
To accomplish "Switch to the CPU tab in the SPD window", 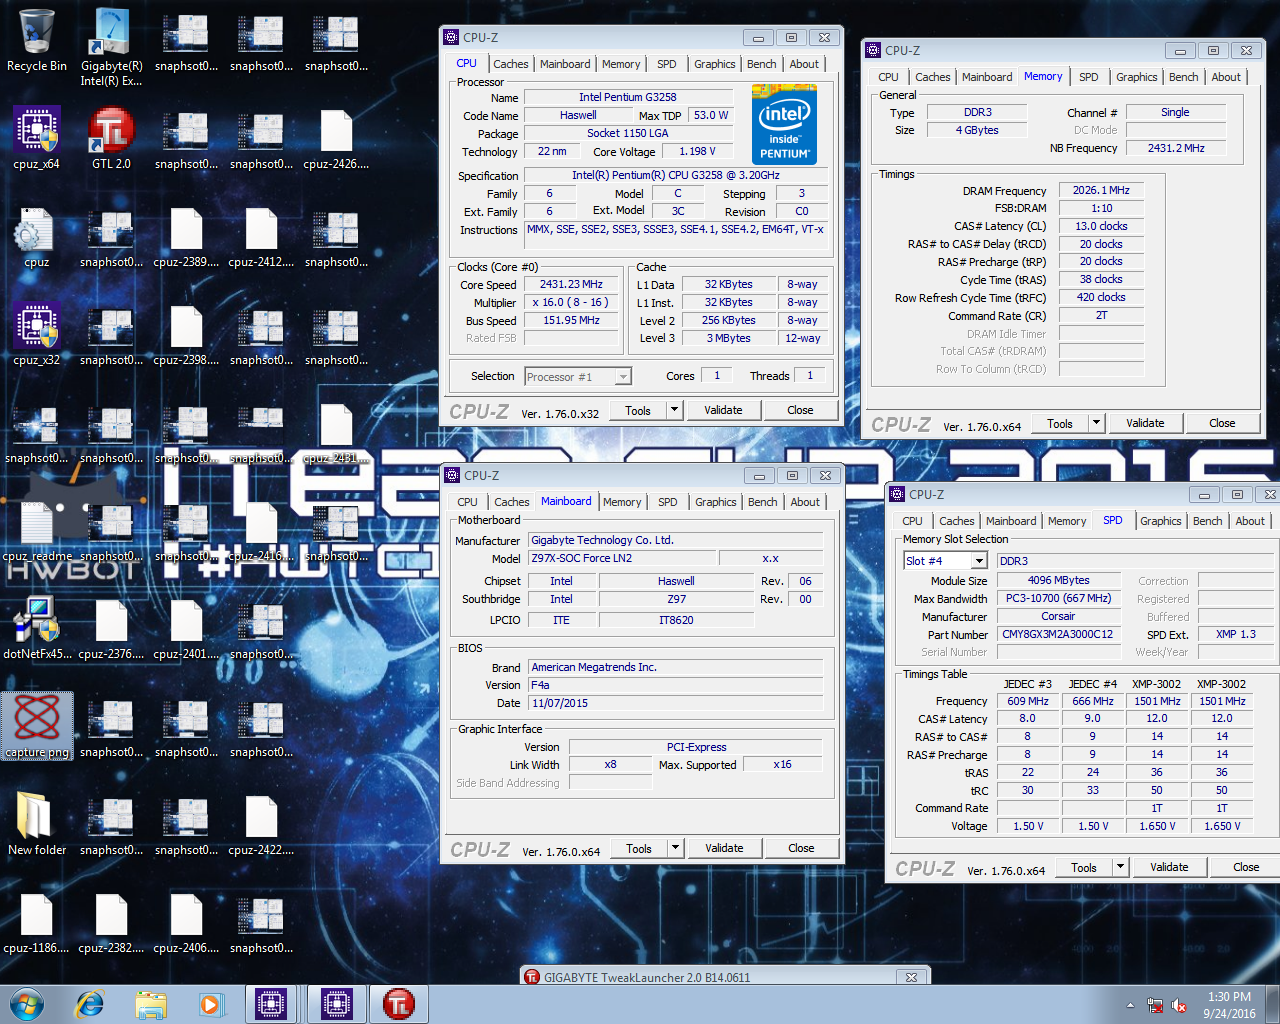I will coord(912,521).
